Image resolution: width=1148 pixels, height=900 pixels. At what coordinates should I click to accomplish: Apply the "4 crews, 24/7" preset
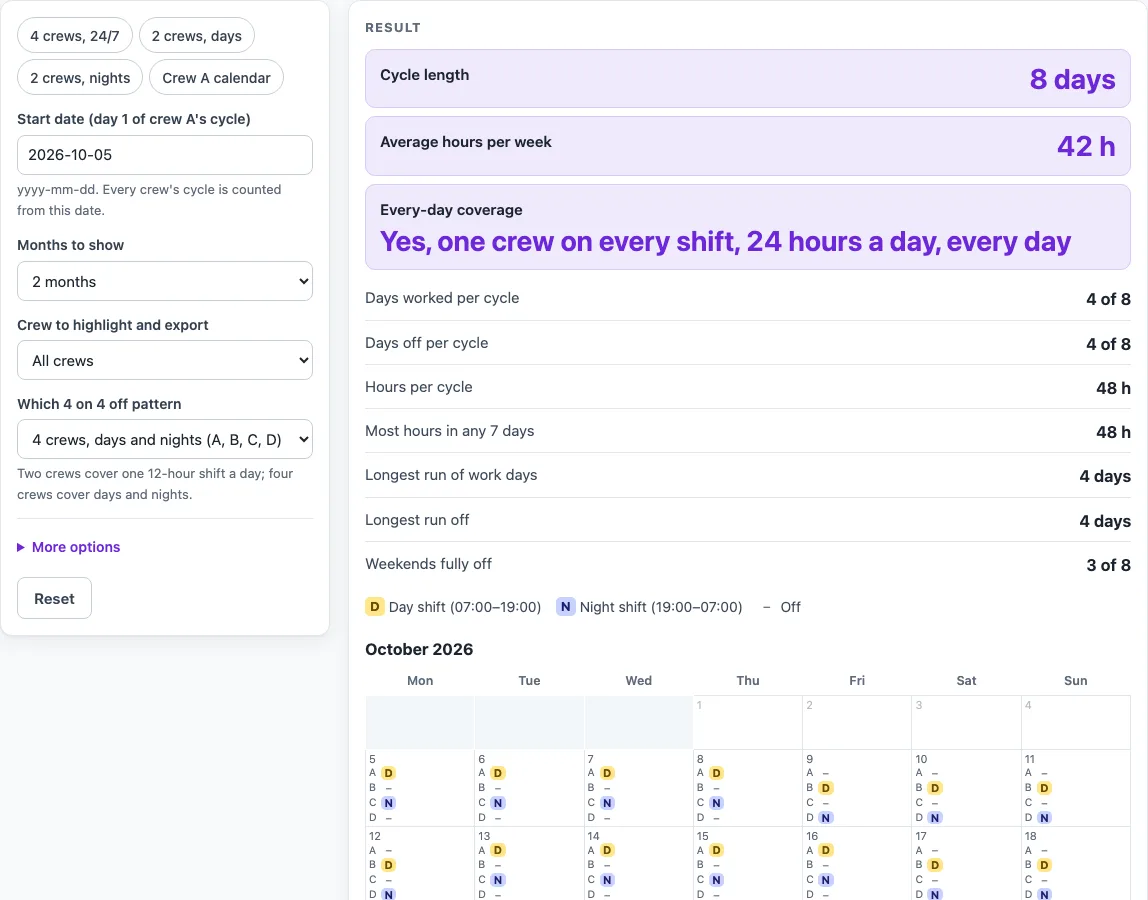point(75,36)
